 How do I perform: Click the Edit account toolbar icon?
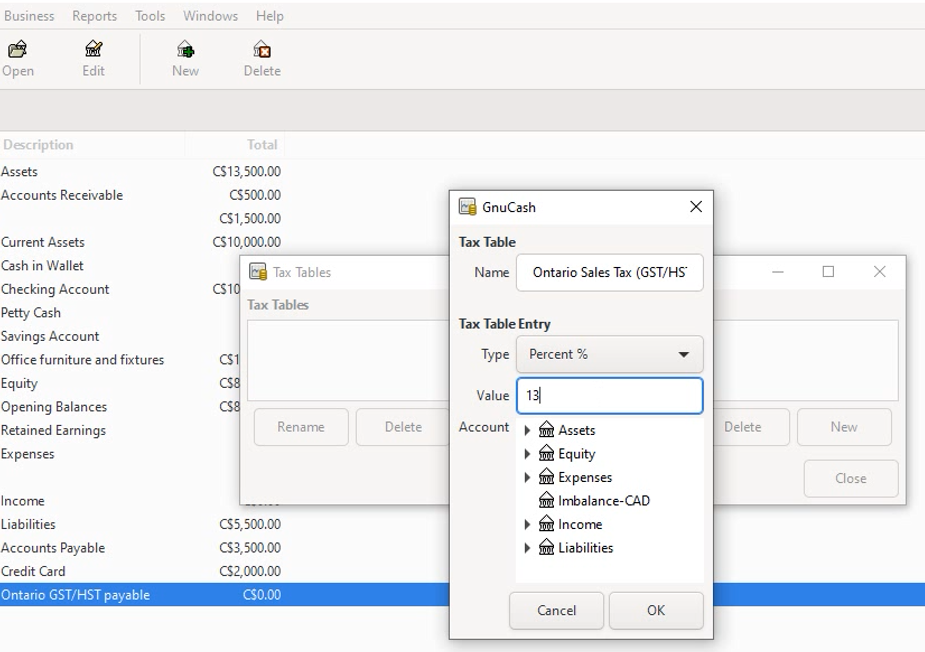(93, 50)
